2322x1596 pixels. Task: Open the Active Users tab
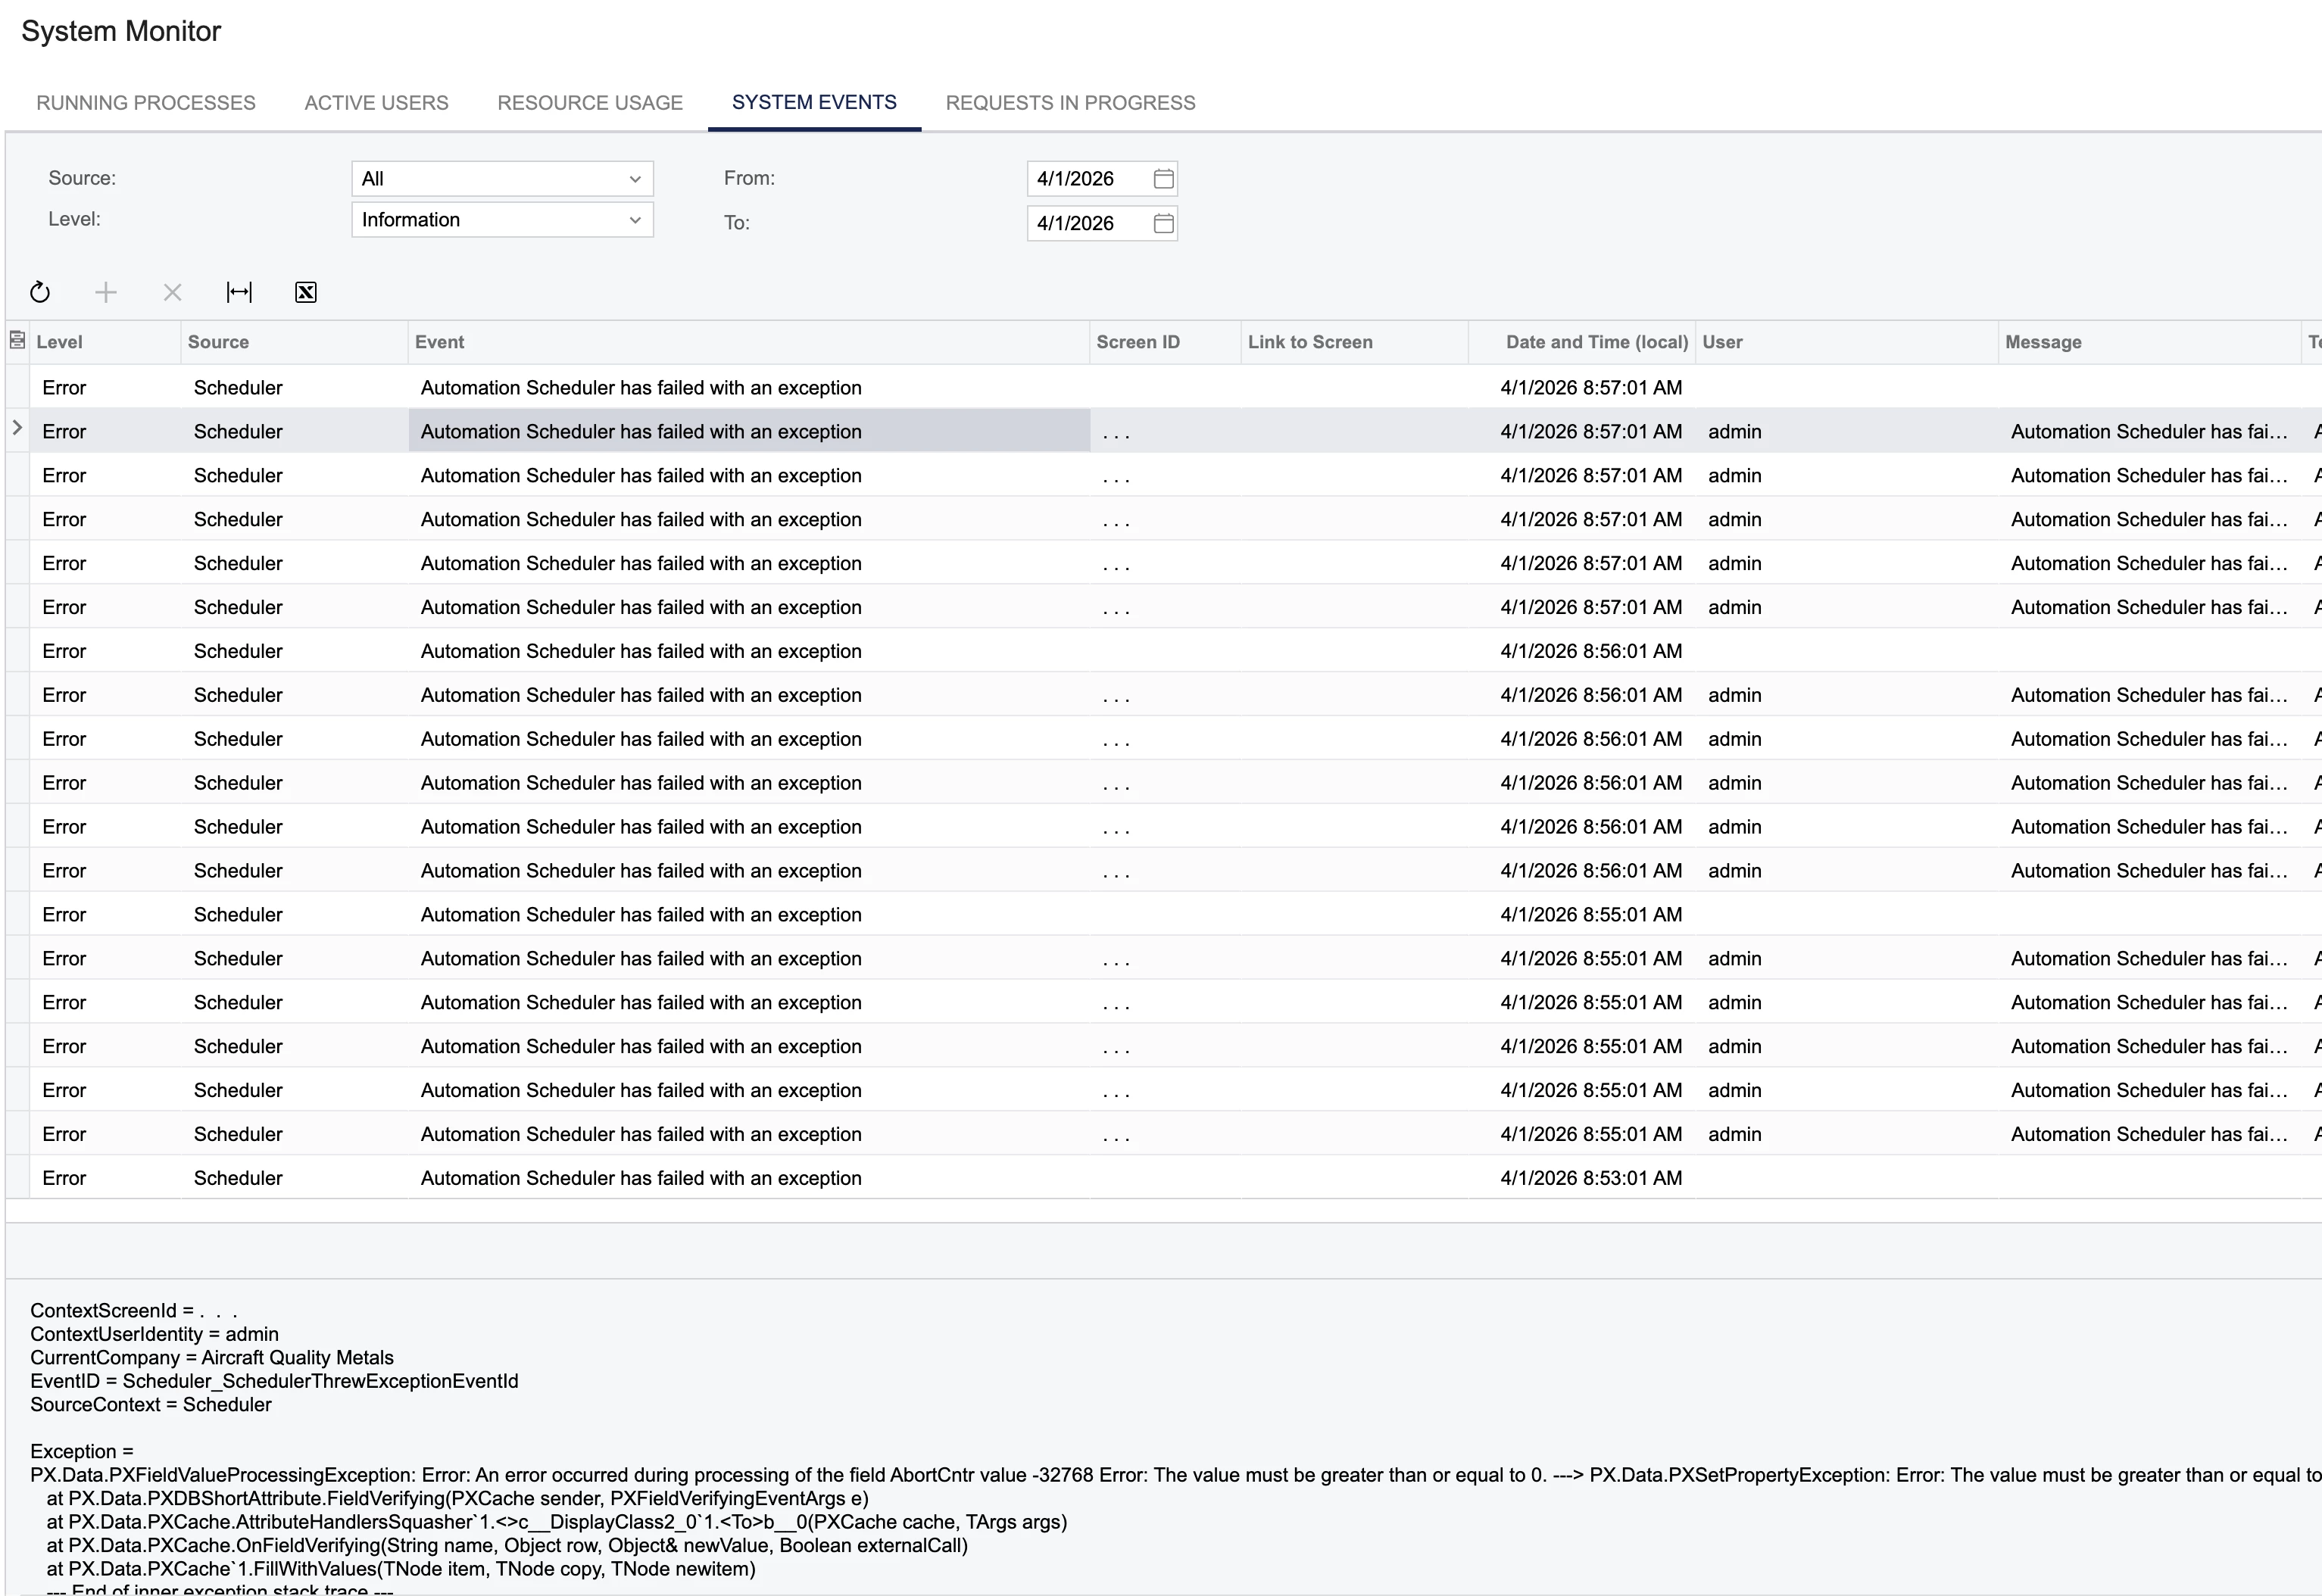pos(376,103)
